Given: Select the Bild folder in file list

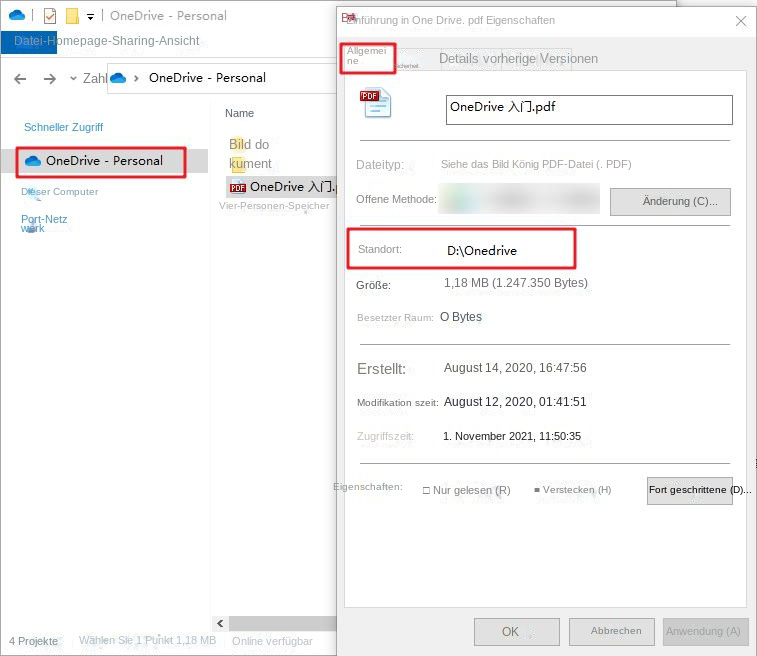Looking at the screenshot, I should (249, 144).
